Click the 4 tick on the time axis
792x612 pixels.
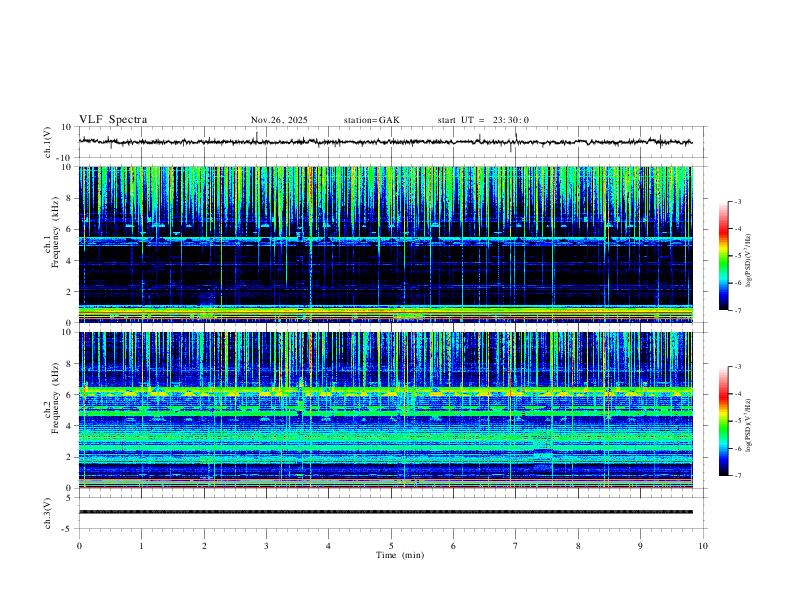(x=329, y=546)
